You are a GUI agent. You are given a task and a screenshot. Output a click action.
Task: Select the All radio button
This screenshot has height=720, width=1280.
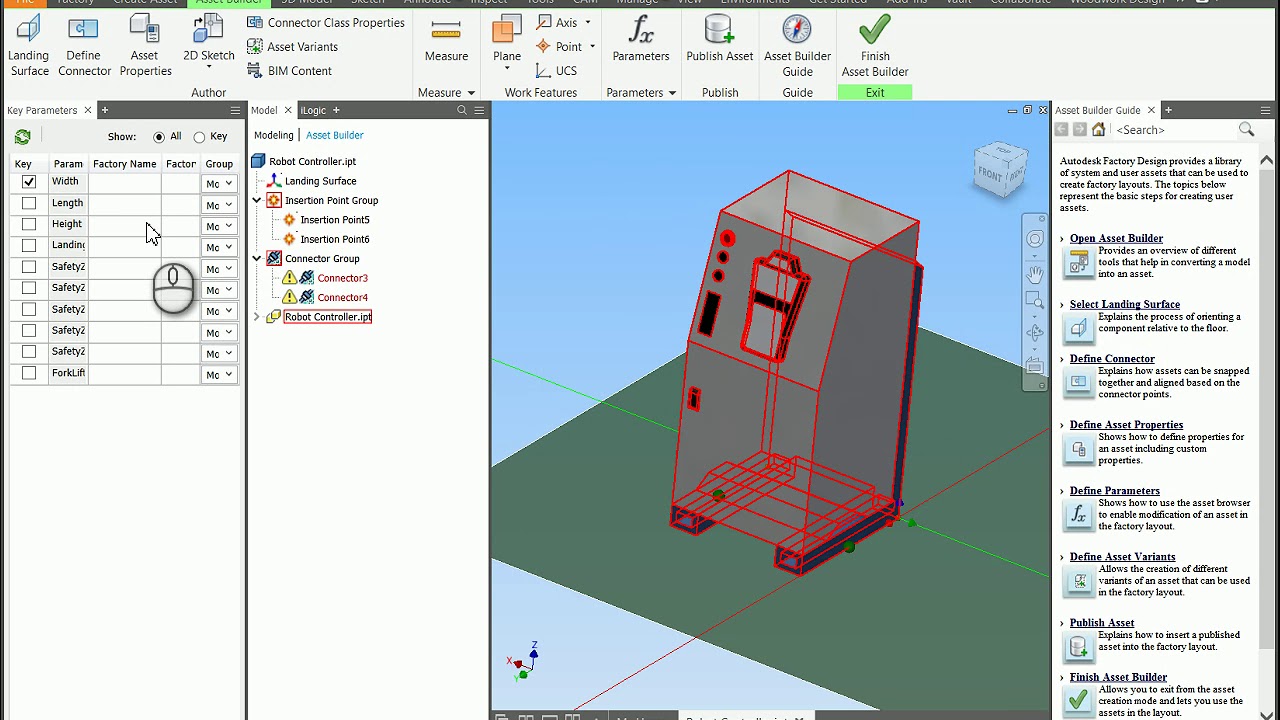click(159, 137)
